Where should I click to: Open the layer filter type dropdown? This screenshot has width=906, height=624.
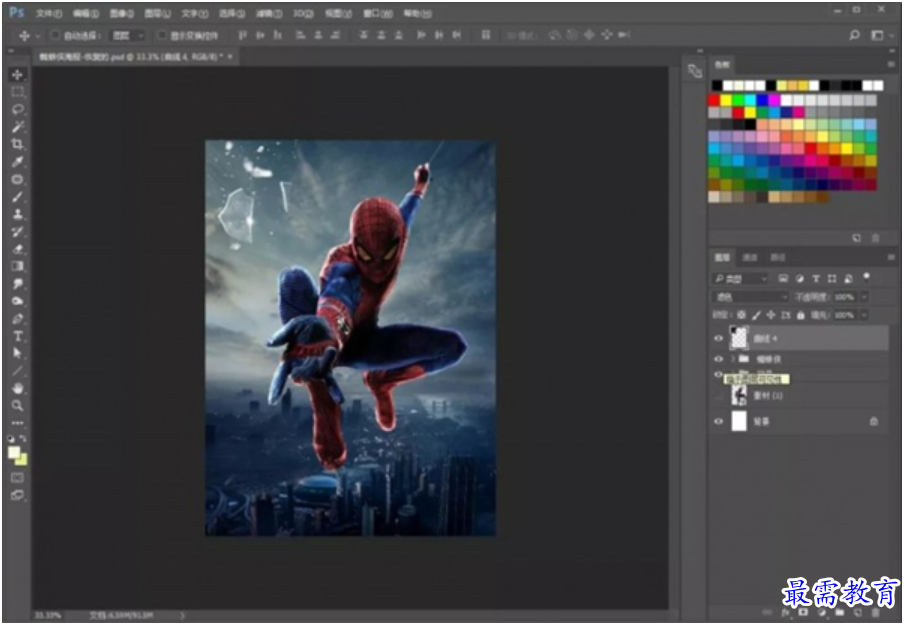click(740, 278)
